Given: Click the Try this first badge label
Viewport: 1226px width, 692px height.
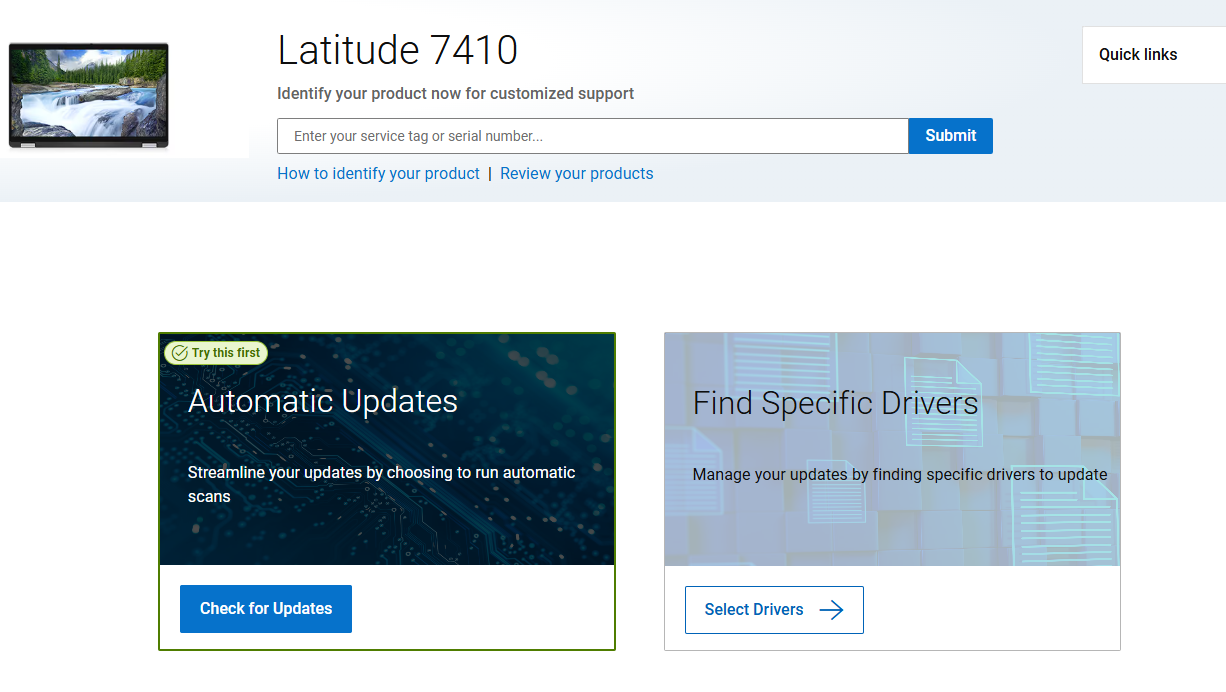Looking at the screenshot, I should tap(226, 353).
